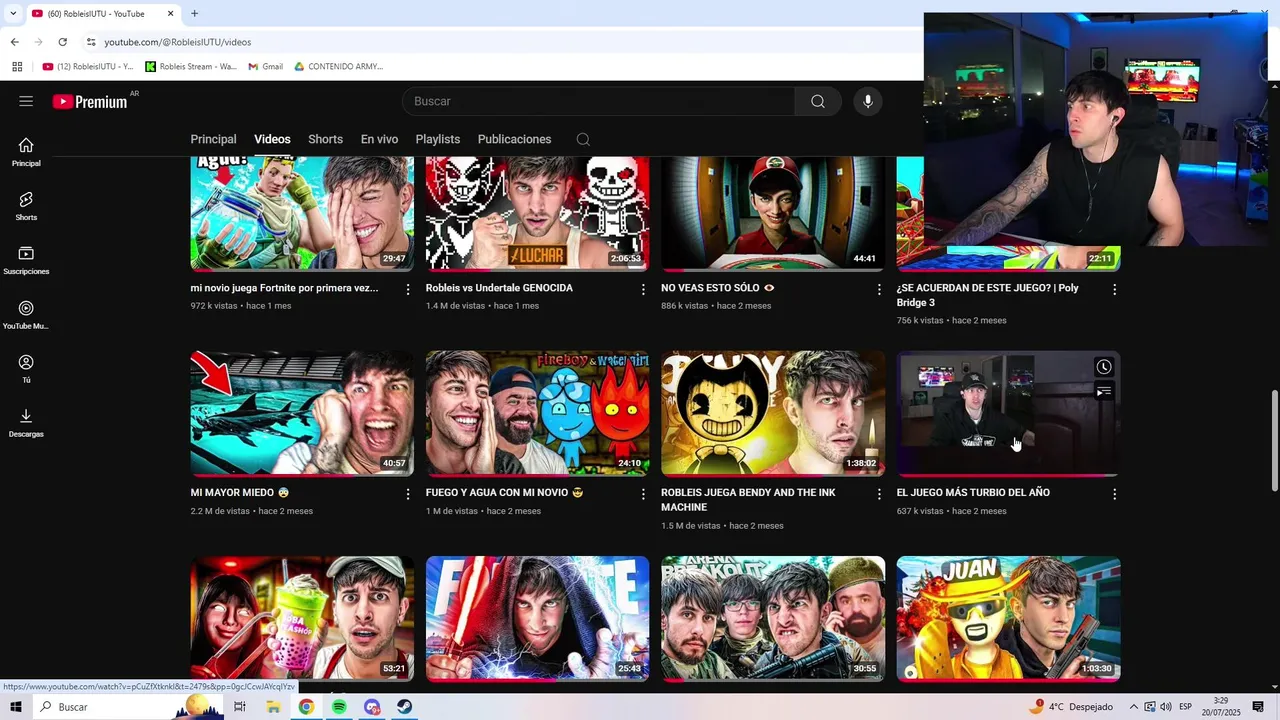Click the YouTube Premium logo
The height and width of the screenshot is (720, 1280).
(90, 101)
